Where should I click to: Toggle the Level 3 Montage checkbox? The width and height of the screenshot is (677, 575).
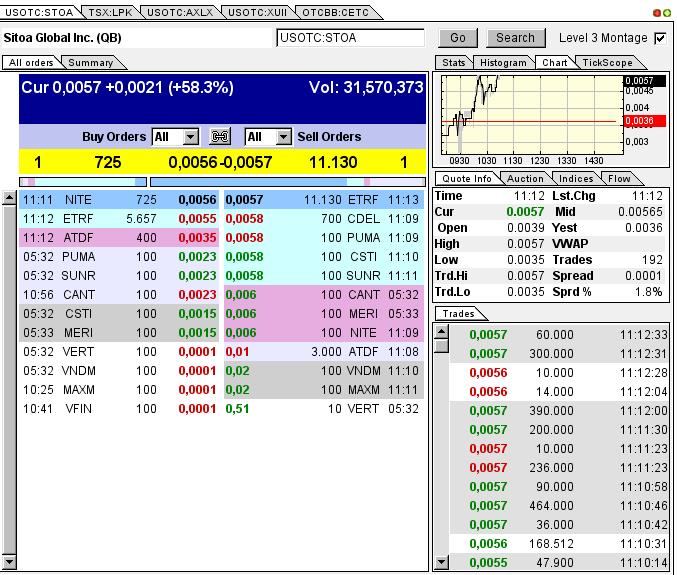(660, 38)
